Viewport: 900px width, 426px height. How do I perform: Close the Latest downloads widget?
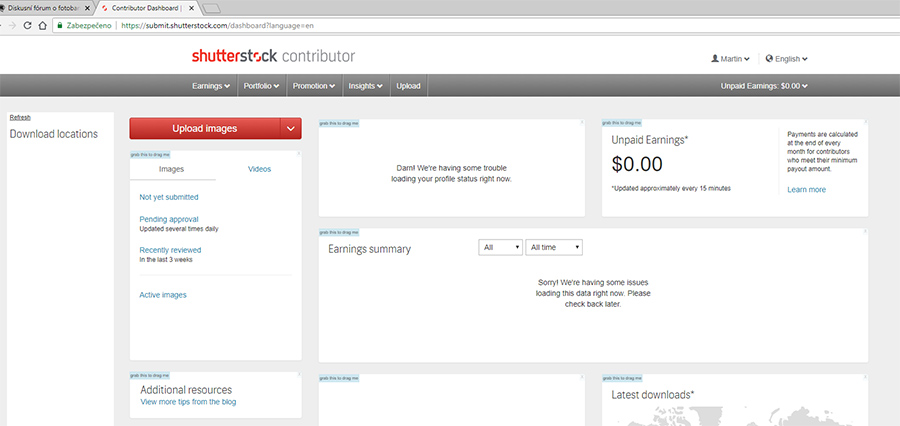click(x=865, y=378)
